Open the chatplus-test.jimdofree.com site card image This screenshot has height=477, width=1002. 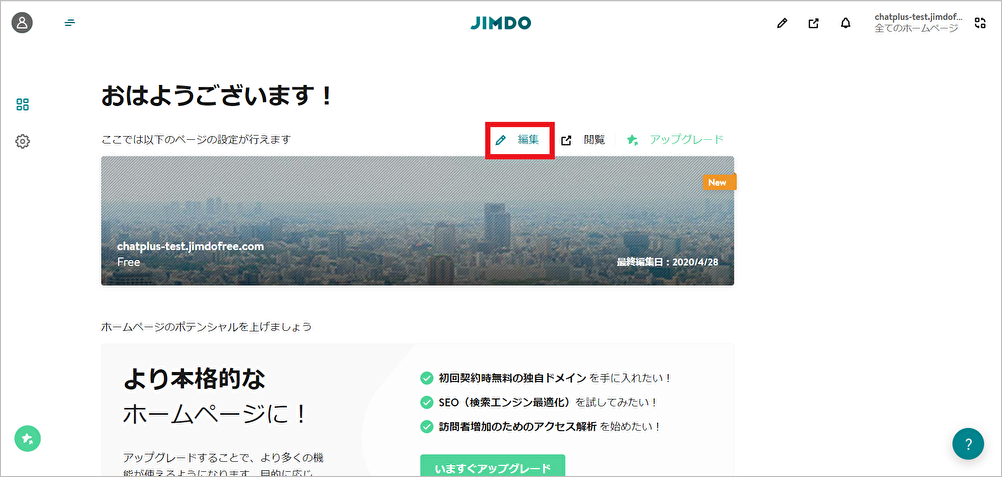pyautogui.click(x=417, y=221)
